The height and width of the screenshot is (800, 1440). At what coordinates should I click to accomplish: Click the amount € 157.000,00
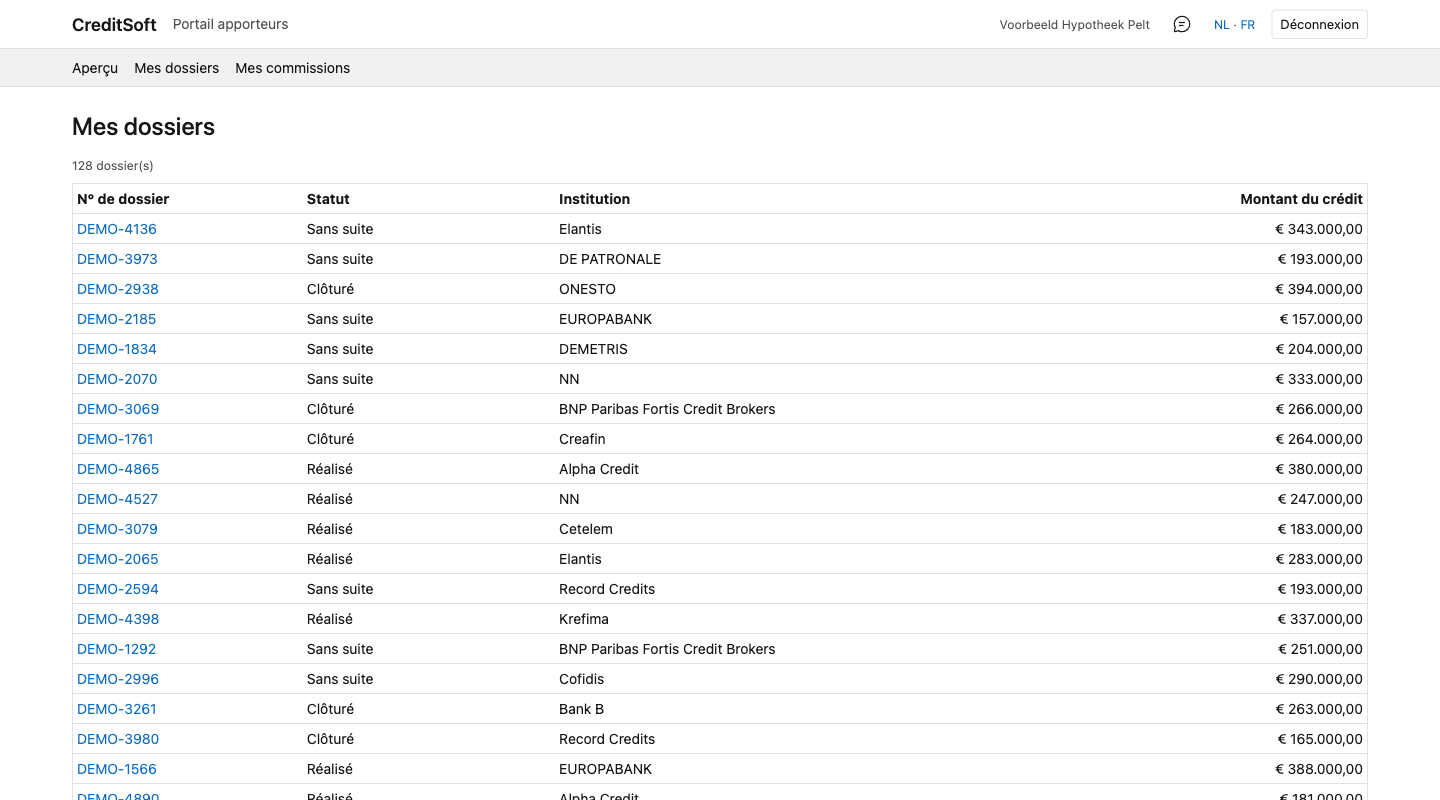pos(1321,319)
